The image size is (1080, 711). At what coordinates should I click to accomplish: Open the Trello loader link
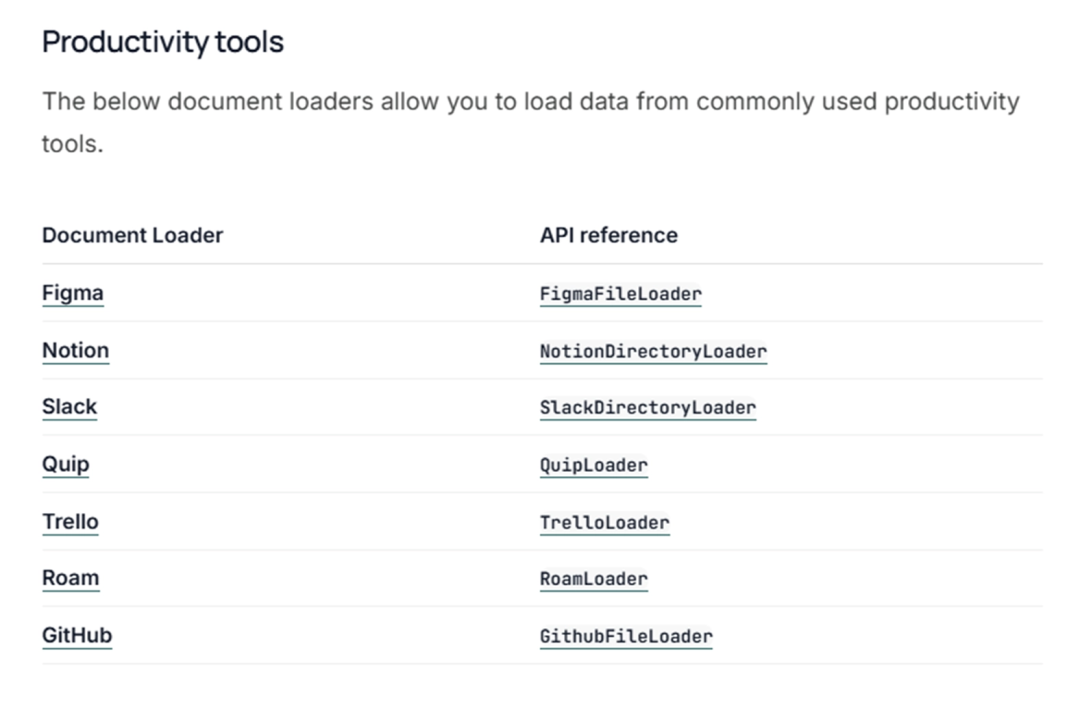[70, 521]
